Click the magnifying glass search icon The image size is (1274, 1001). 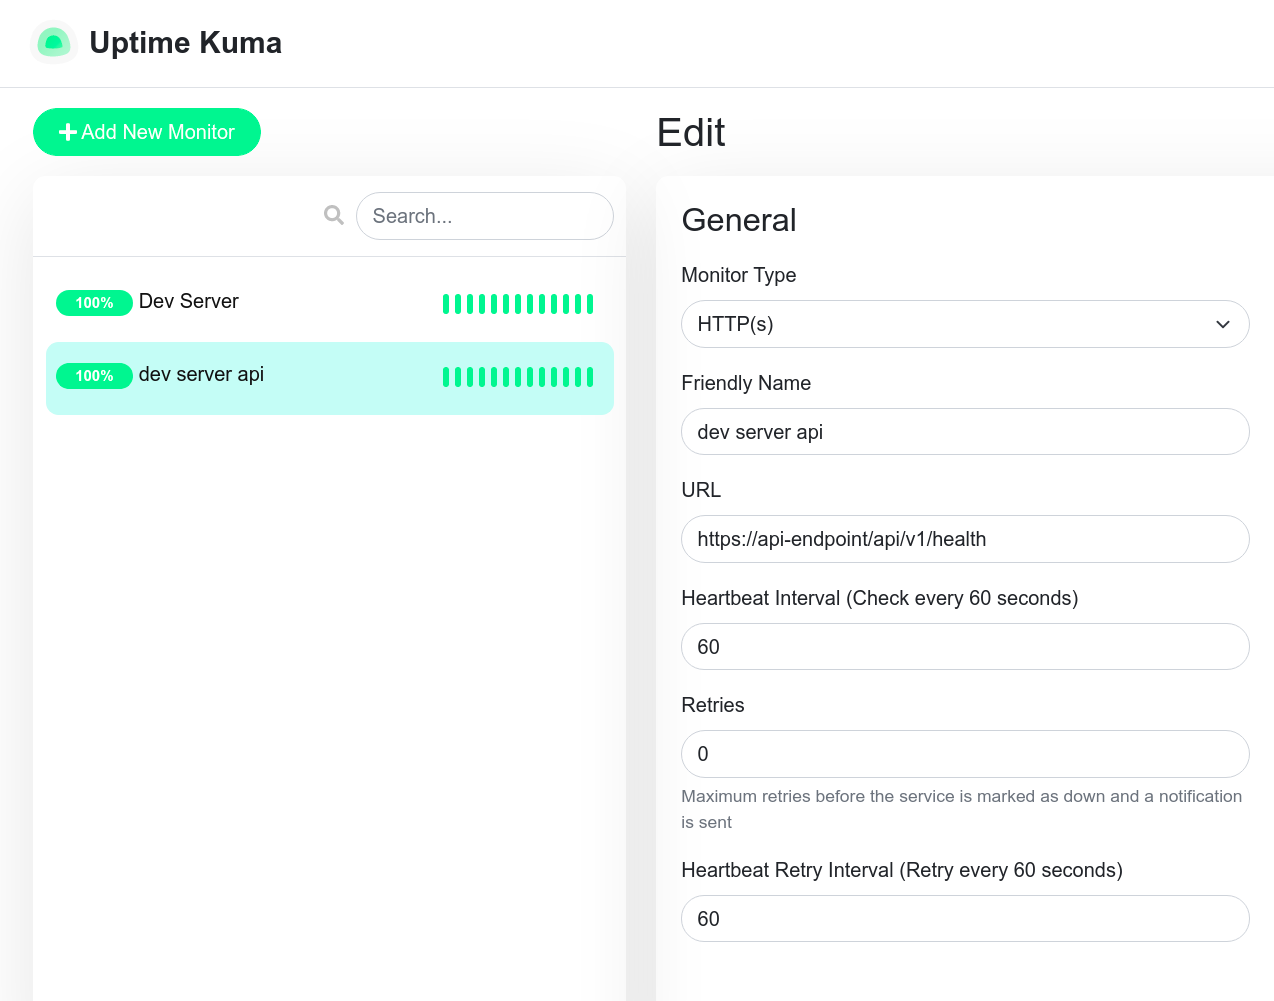tap(334, 215)
